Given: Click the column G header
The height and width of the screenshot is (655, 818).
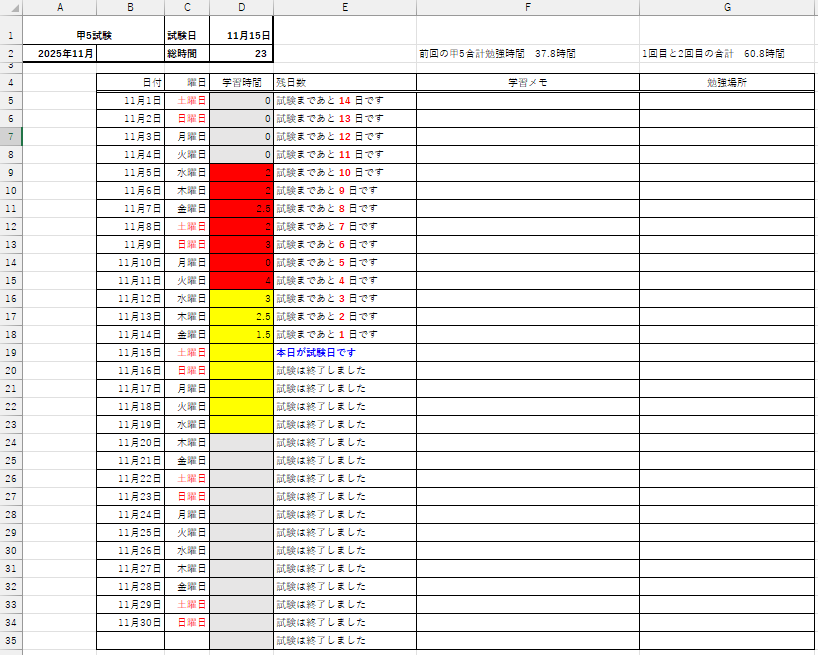Looking at the screenshot, I should [727, 7].
